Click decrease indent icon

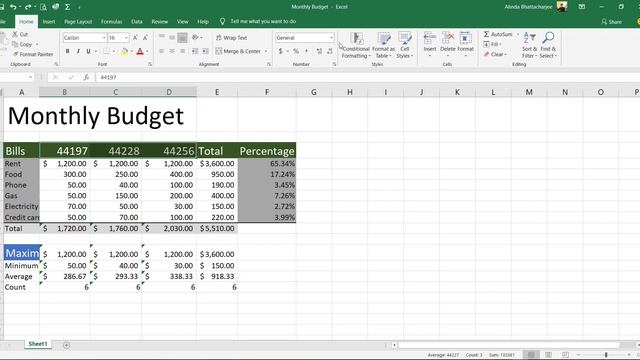pyautogui.click(x=195, y=51)
